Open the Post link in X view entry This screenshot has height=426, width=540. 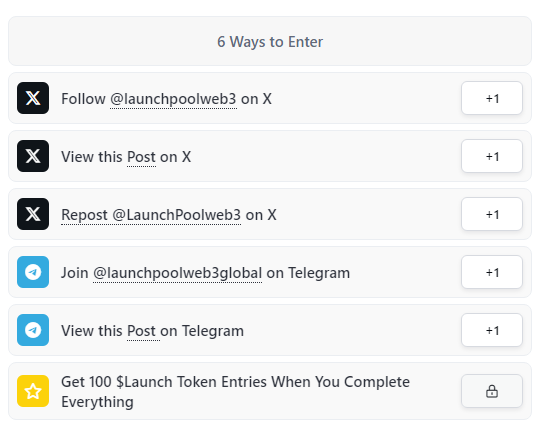(141, 157)
